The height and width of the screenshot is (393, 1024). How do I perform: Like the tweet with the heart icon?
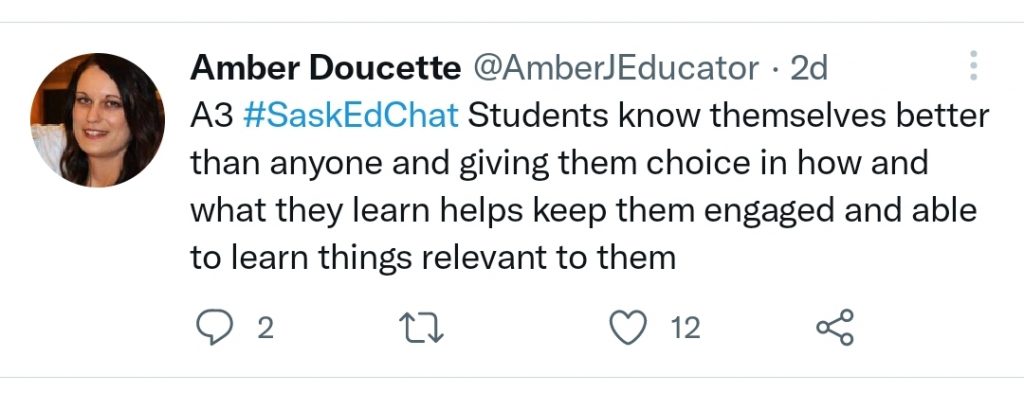(x=628, y=327)
